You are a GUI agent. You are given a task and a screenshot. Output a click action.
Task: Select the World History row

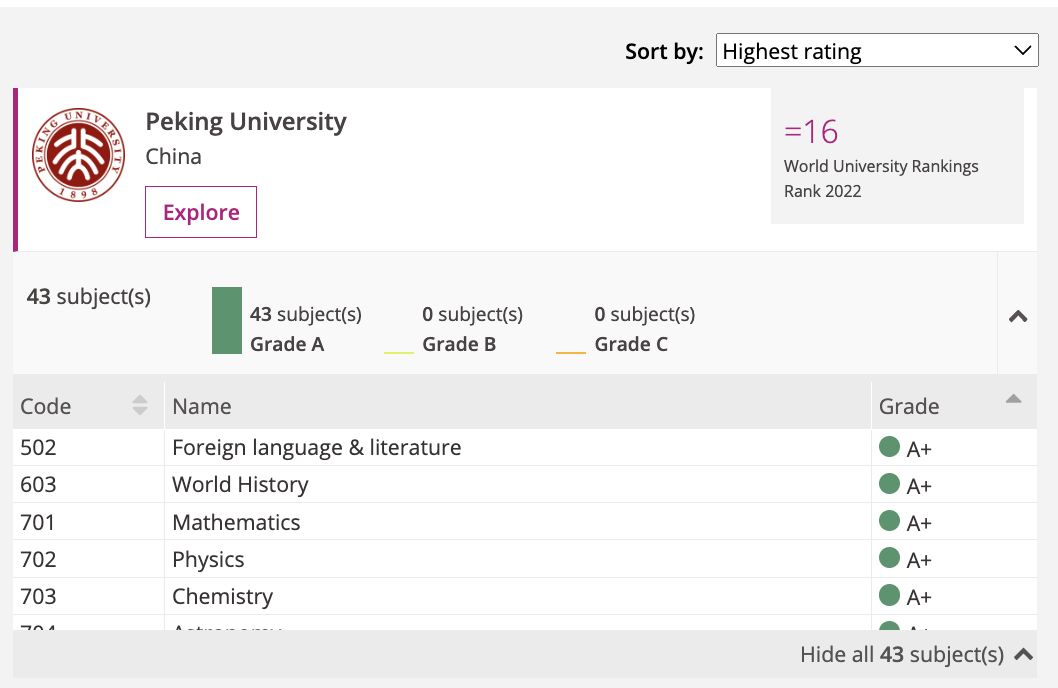pyautogui.click(x=524, y=484)
